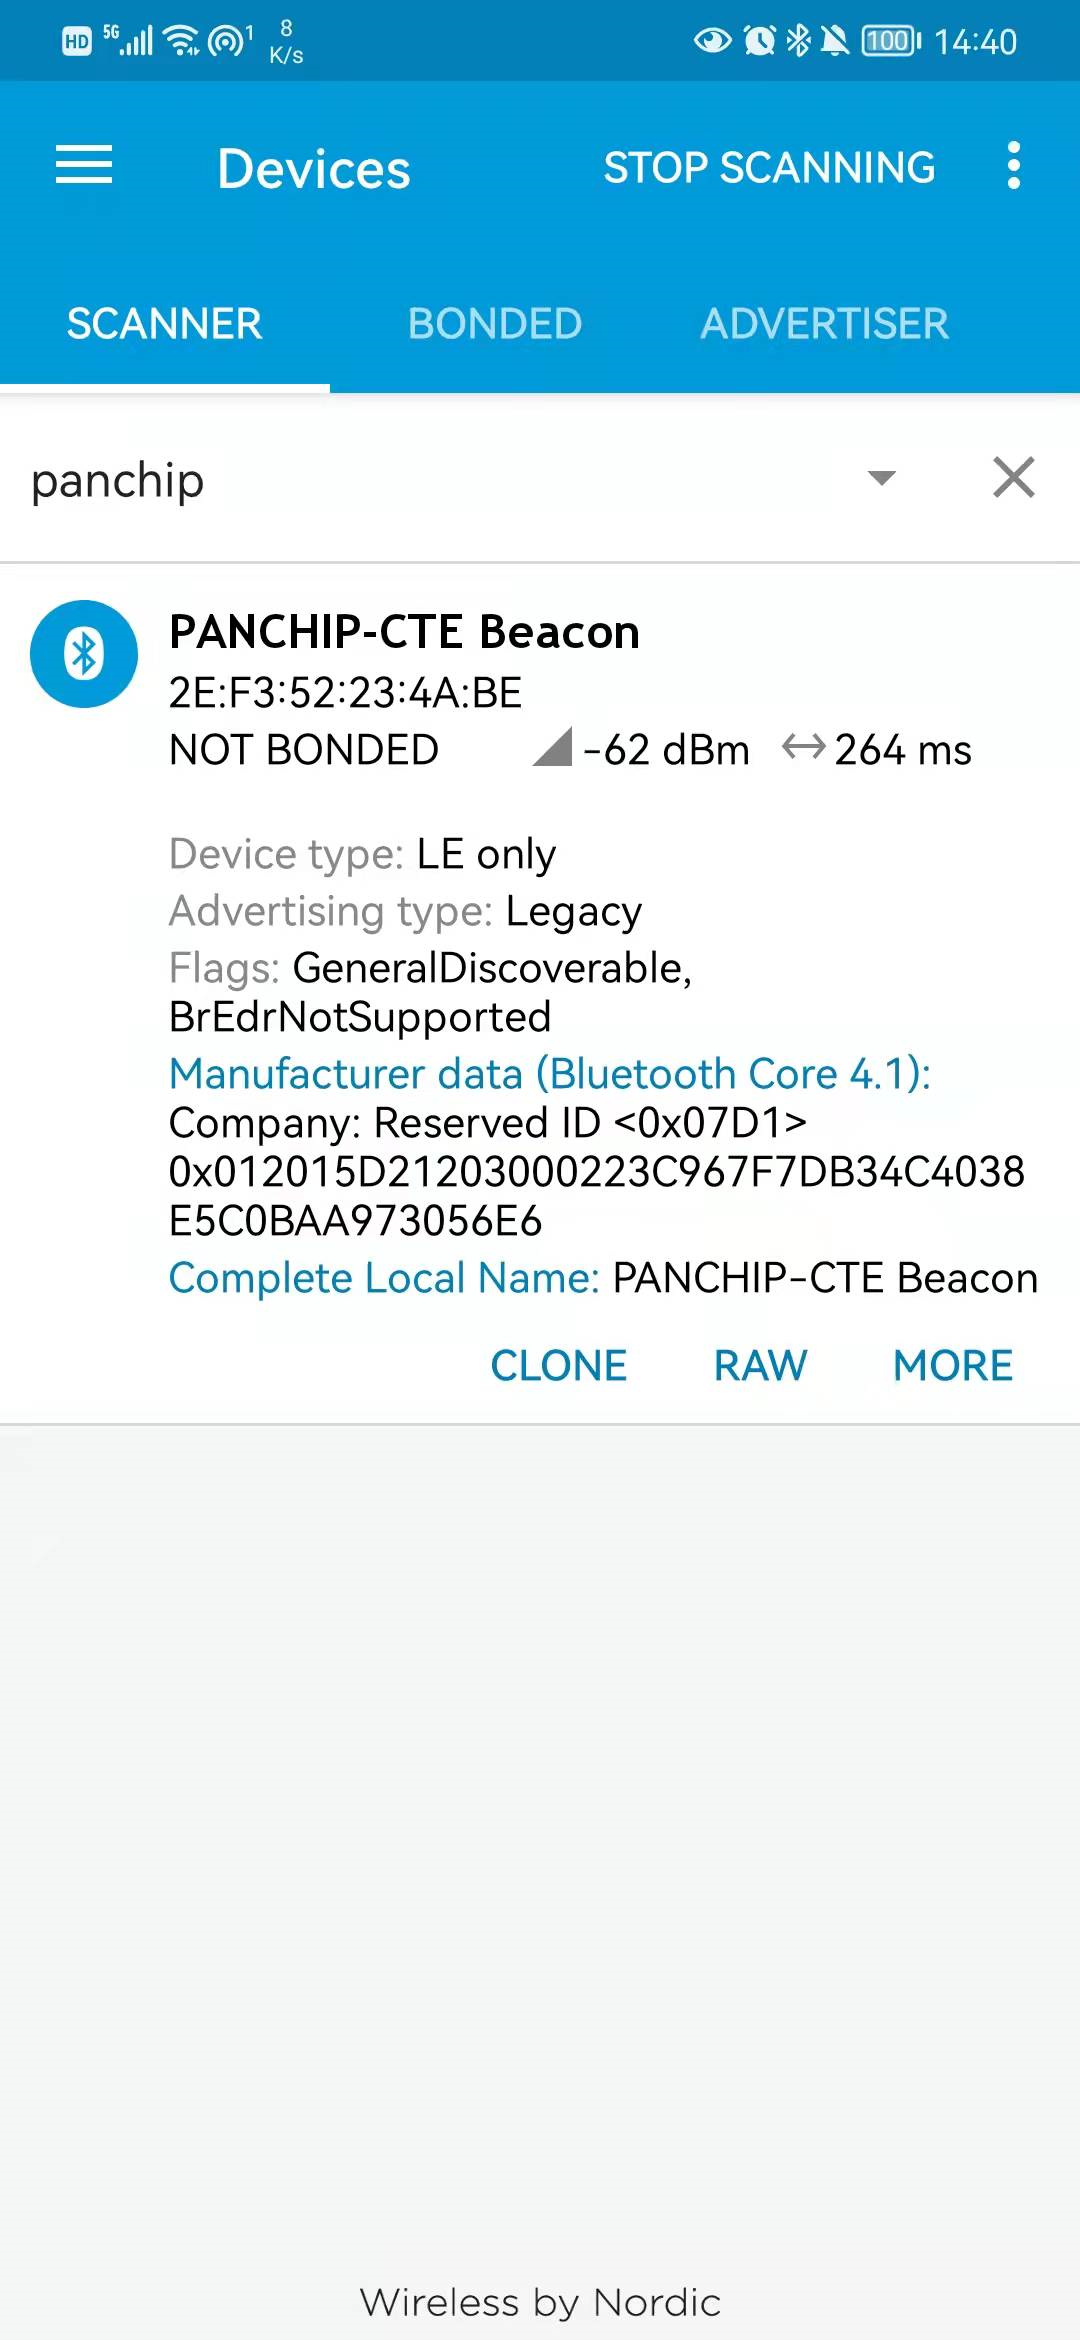Tap the Complete Local Name field
The height and width of the screenshot is (2340, 1080).
point(603,1278)
